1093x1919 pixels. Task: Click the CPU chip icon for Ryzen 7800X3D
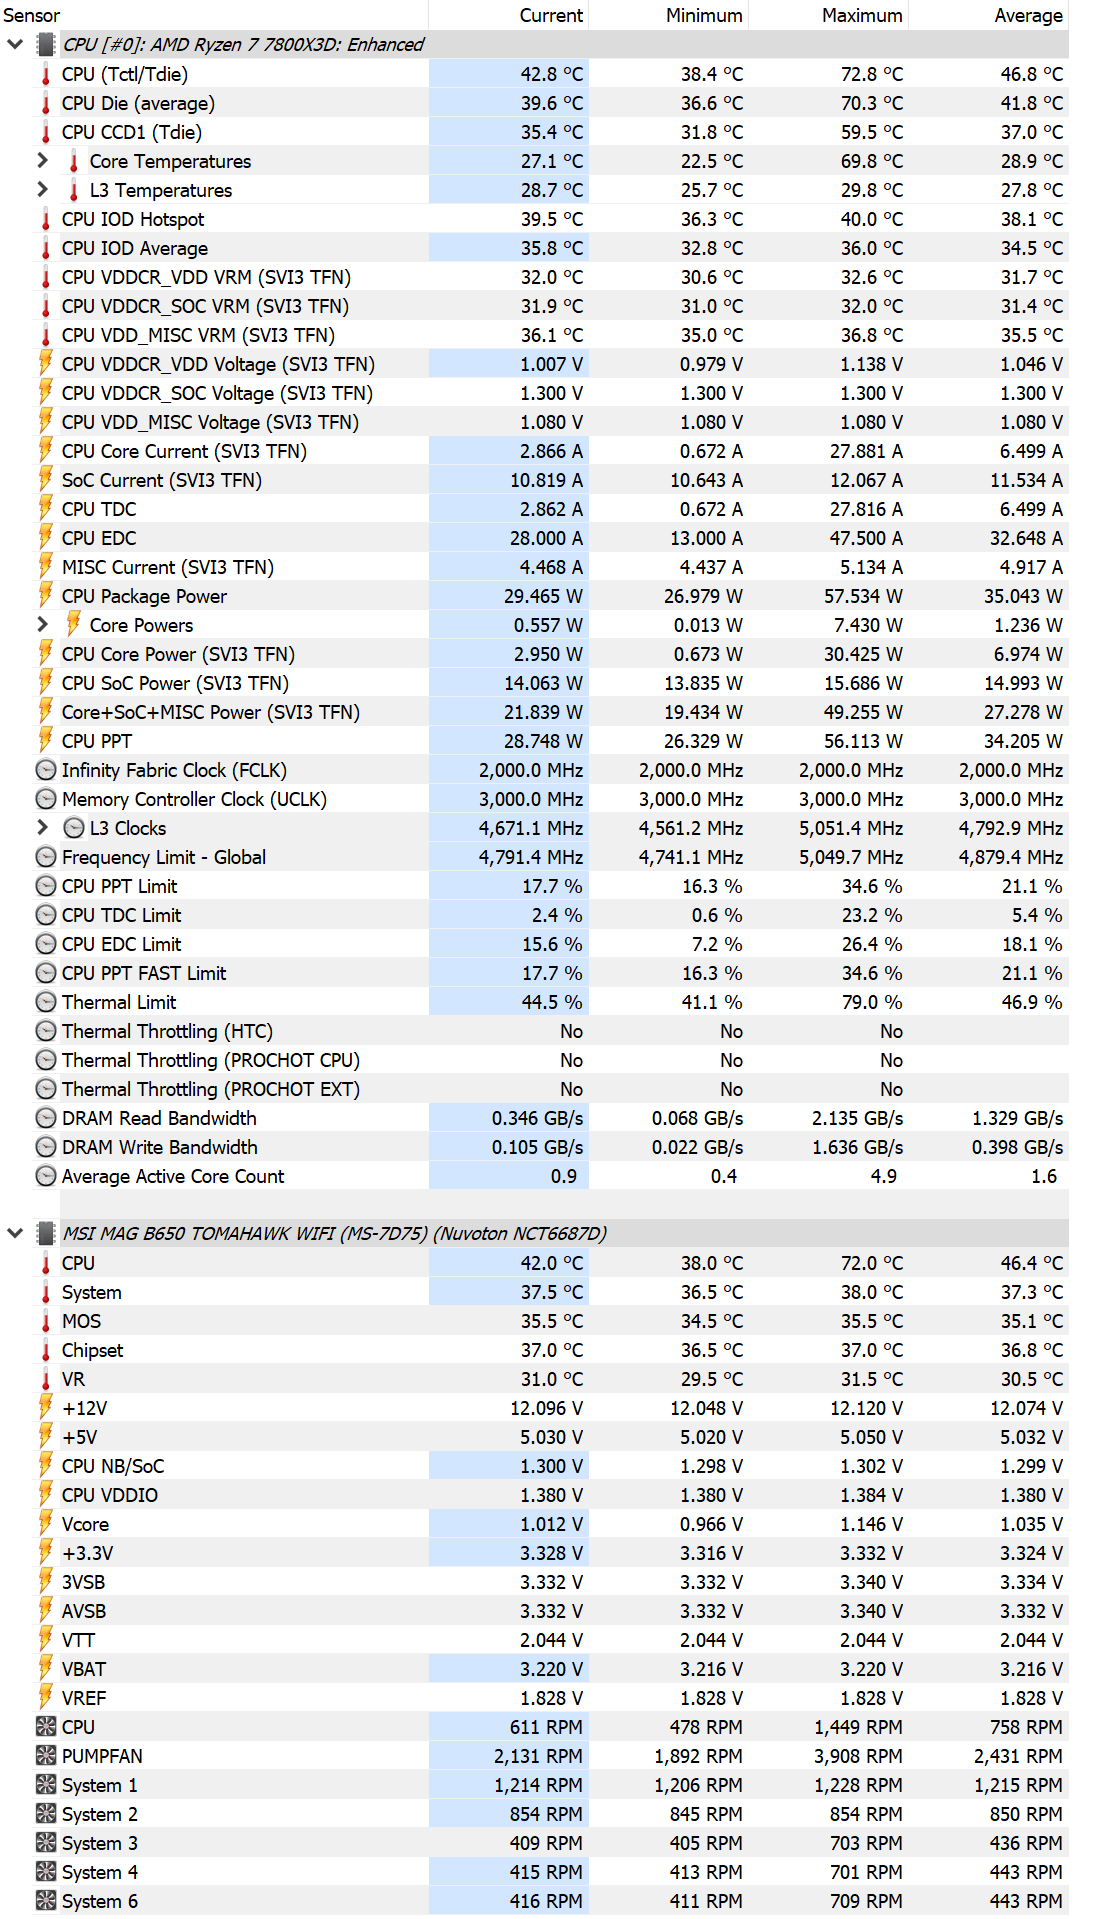point(46,44)
